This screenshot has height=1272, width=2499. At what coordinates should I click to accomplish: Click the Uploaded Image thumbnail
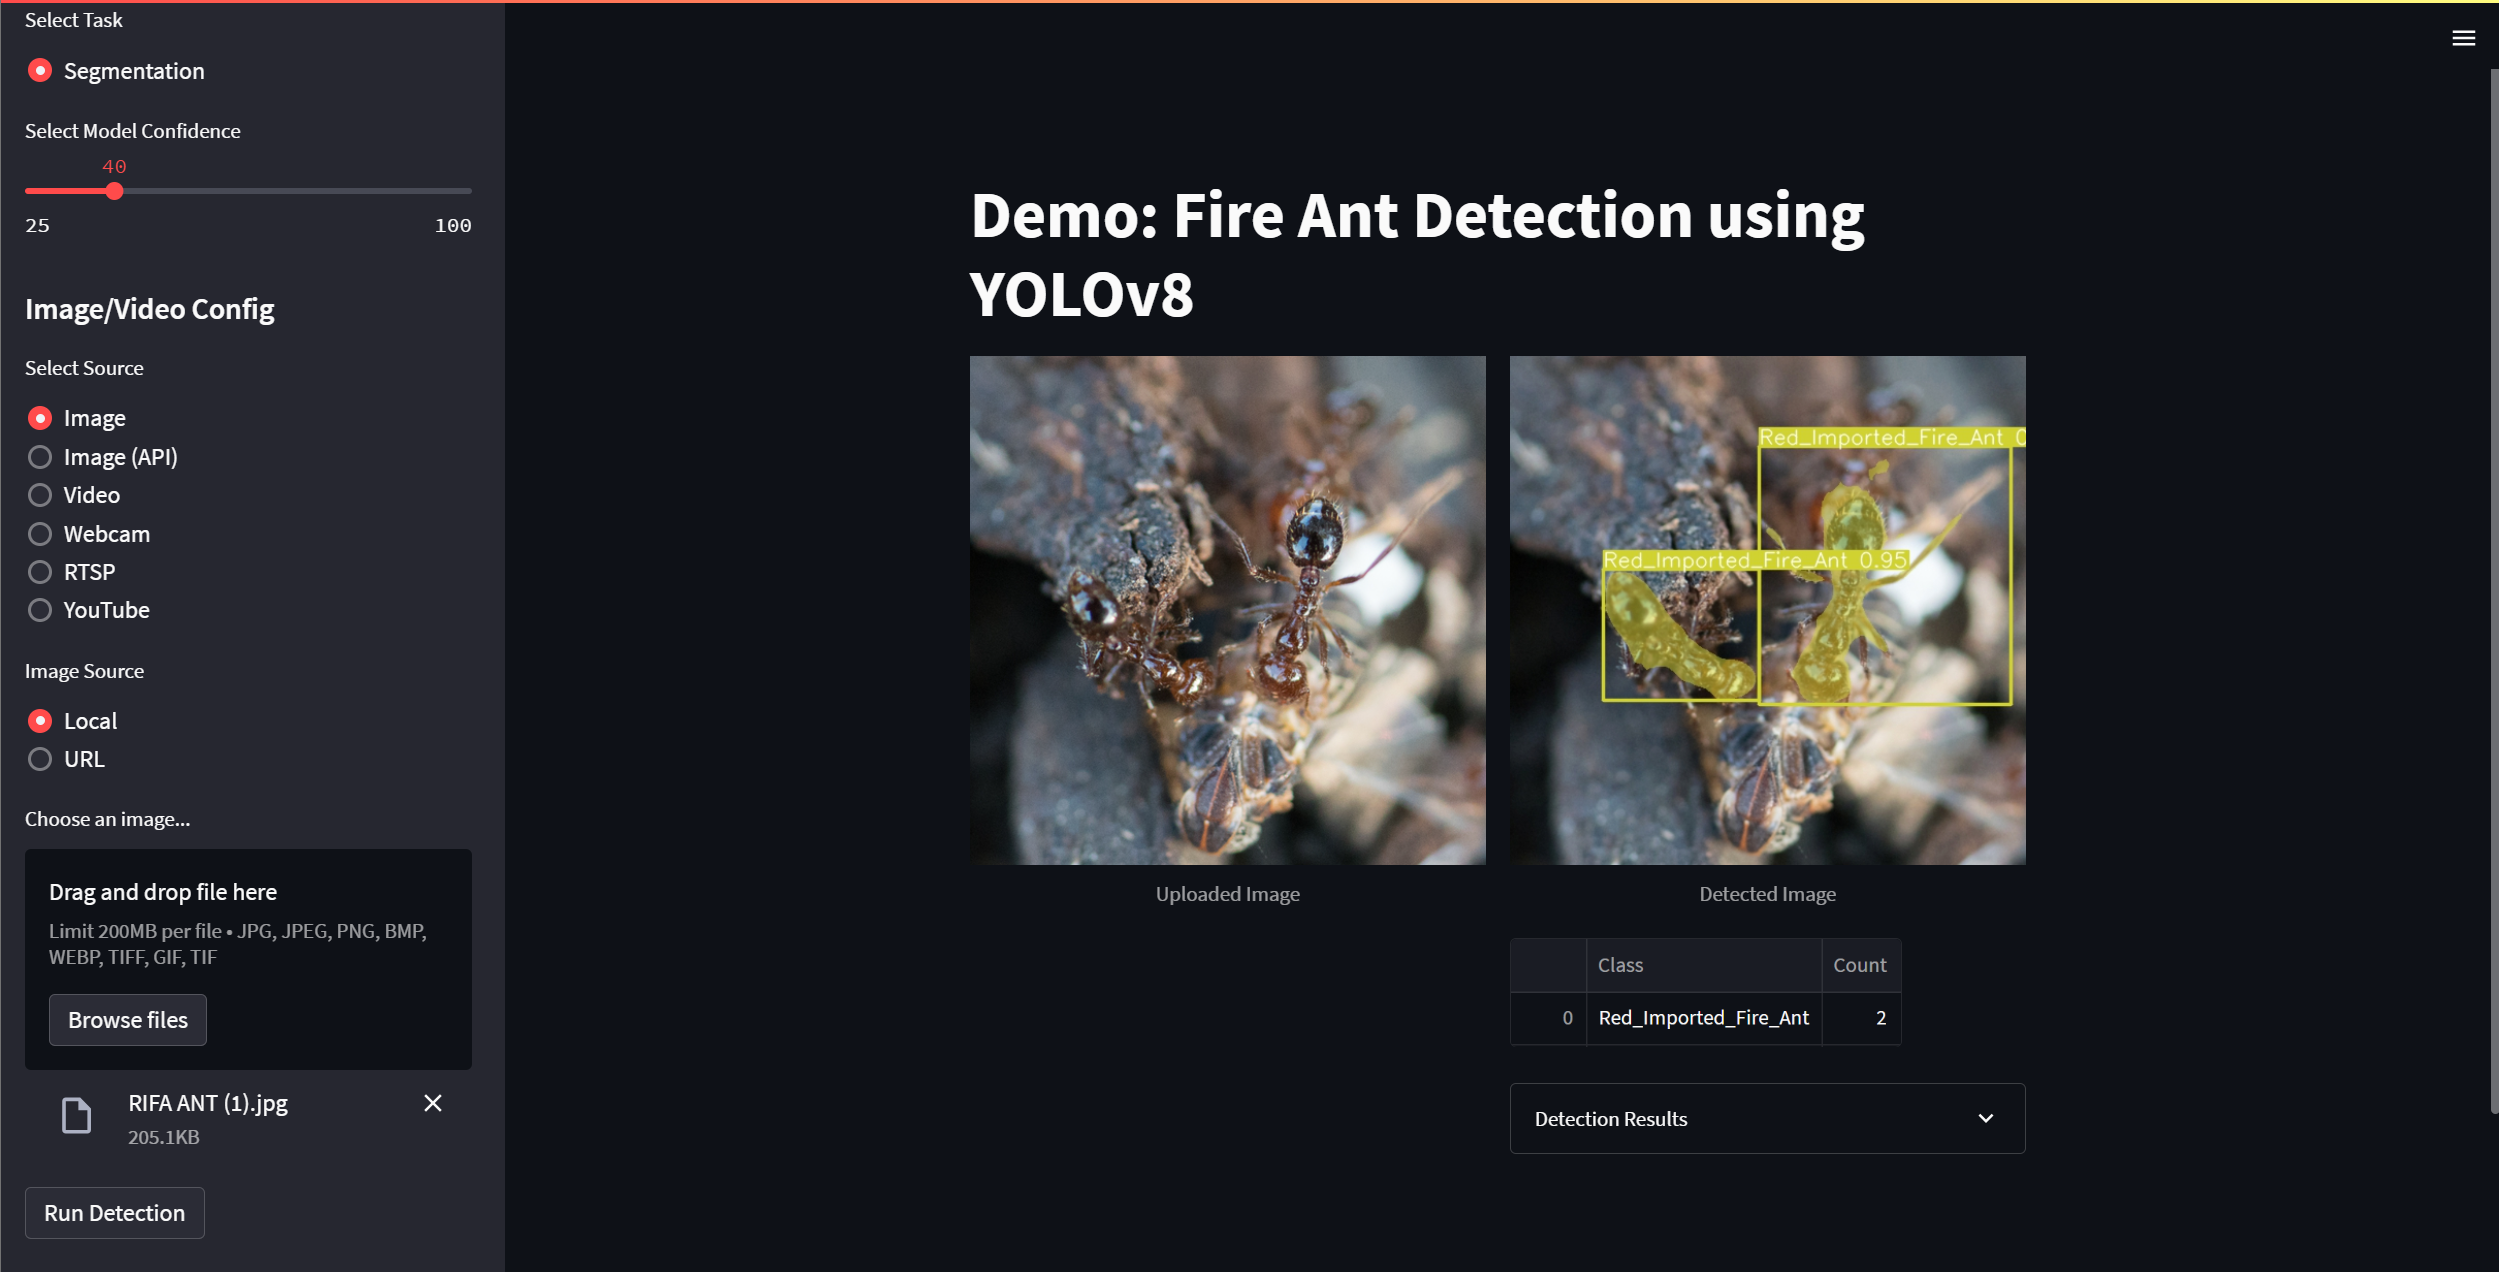coord(1227,610)
